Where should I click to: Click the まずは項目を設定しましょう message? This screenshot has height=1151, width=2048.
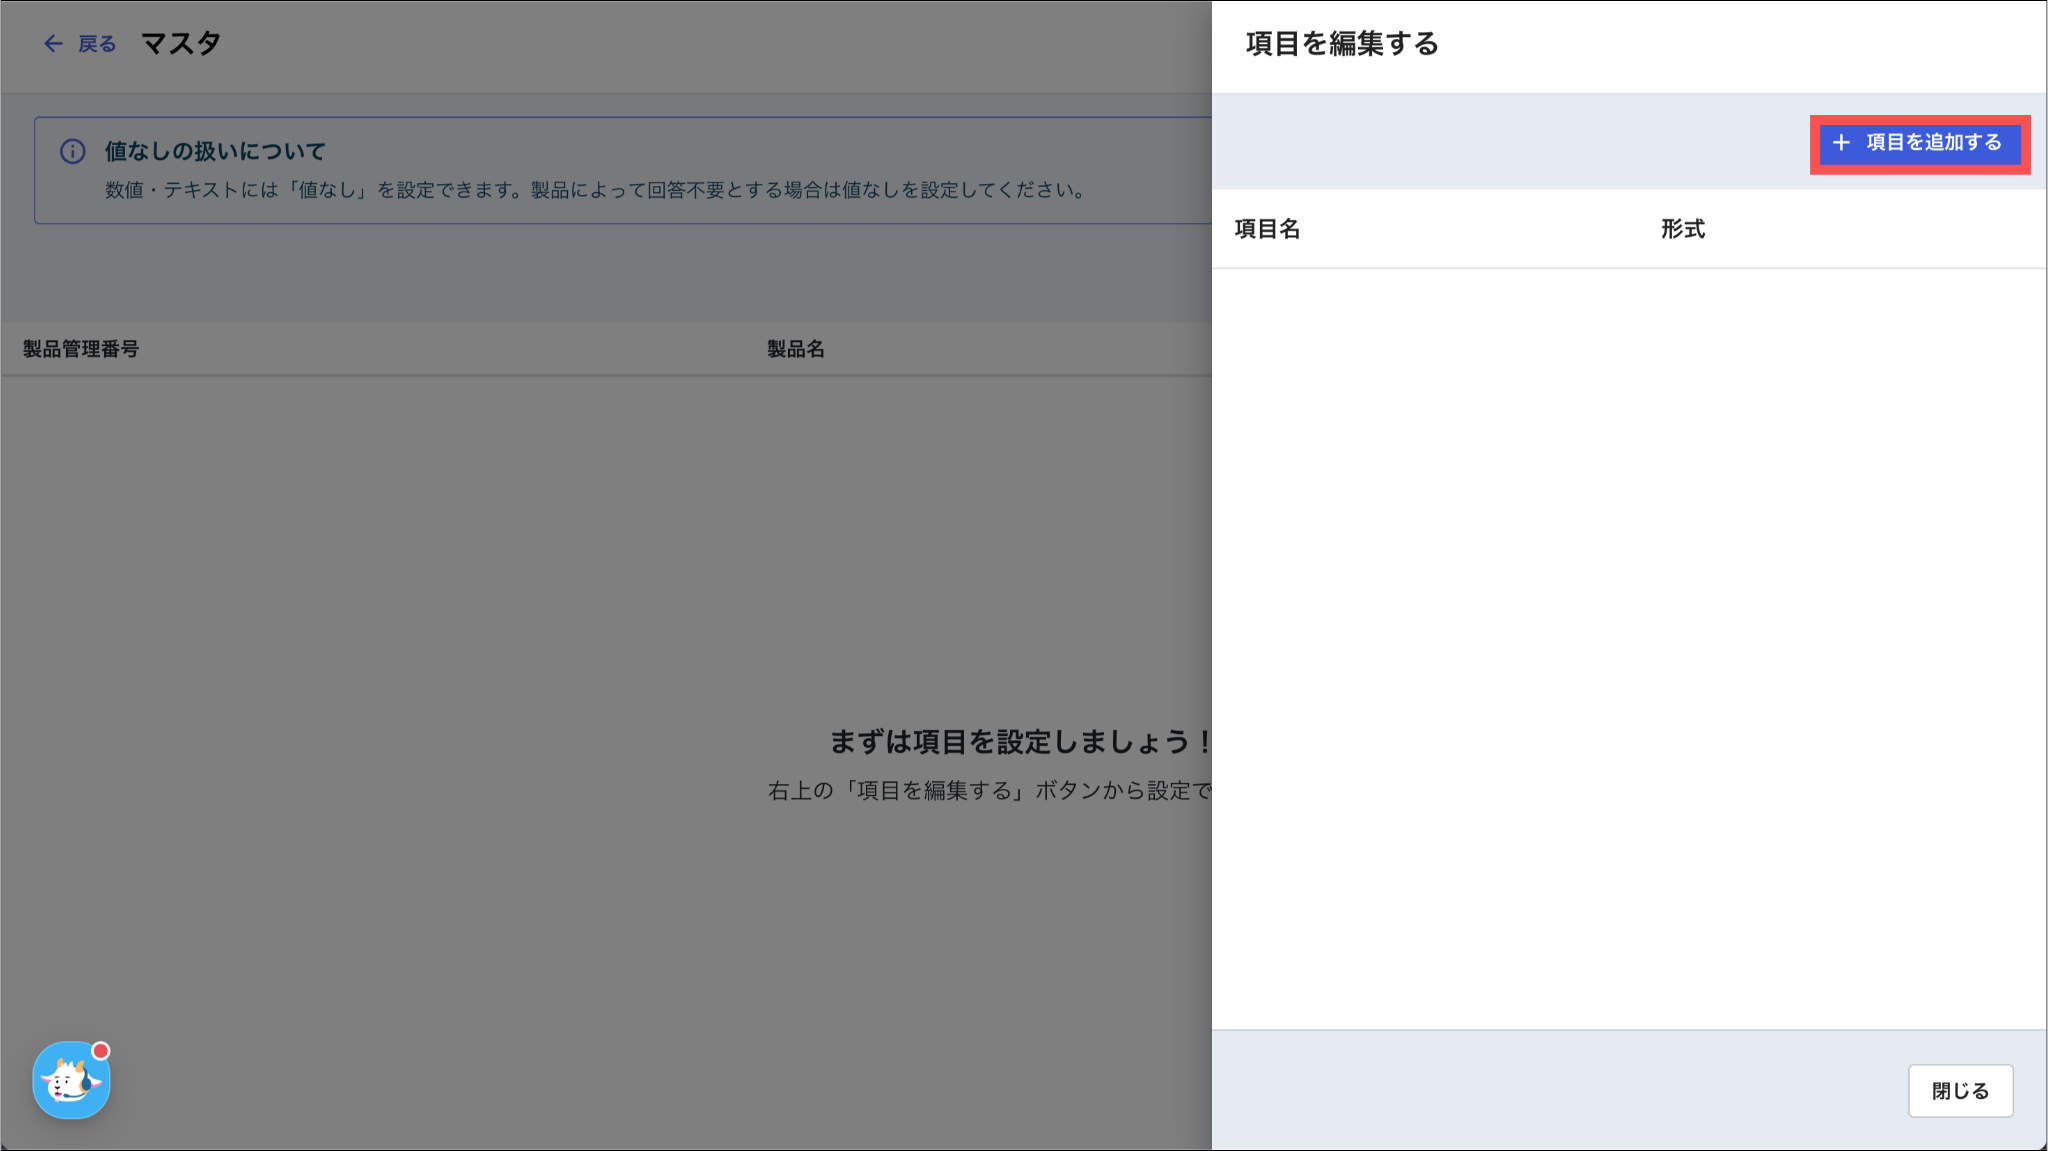[1020, 742]
